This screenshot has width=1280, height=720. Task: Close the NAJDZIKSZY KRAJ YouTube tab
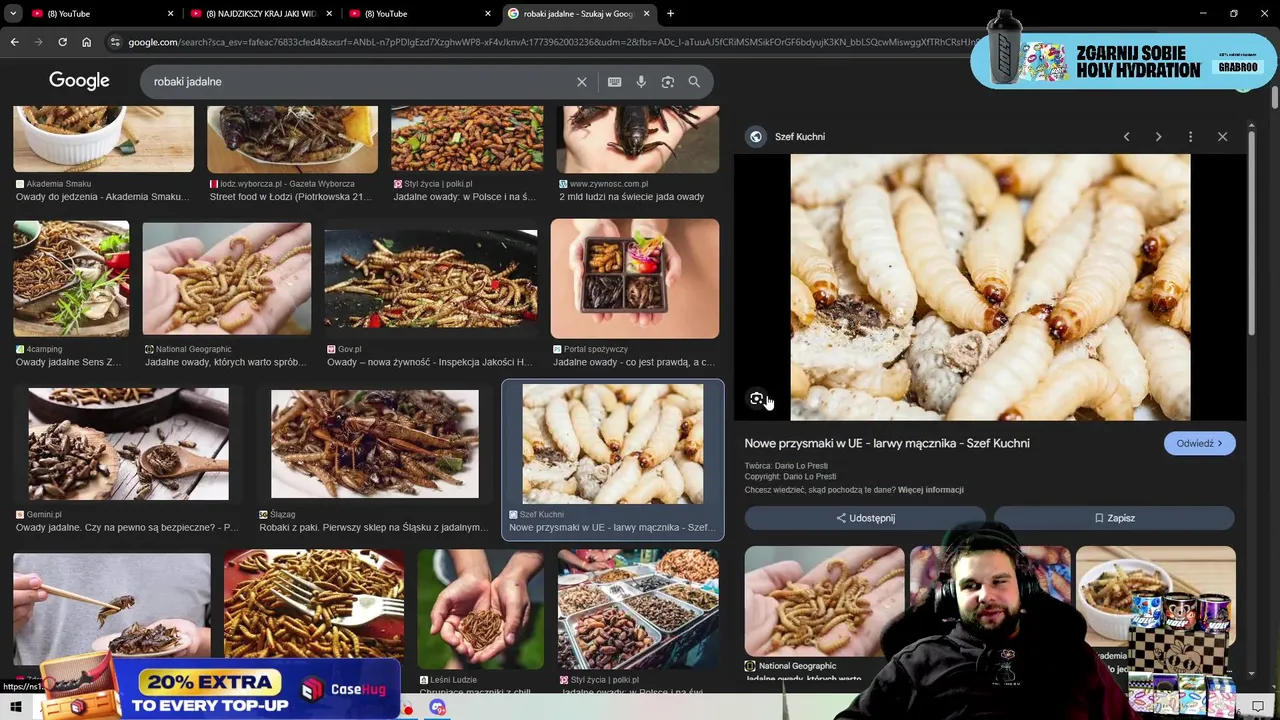(329, 14)
